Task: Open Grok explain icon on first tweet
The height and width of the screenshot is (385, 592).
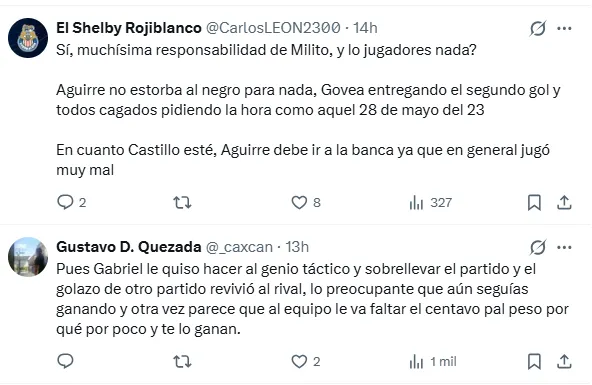Action: pyautogui.click(x=538, y=28)
